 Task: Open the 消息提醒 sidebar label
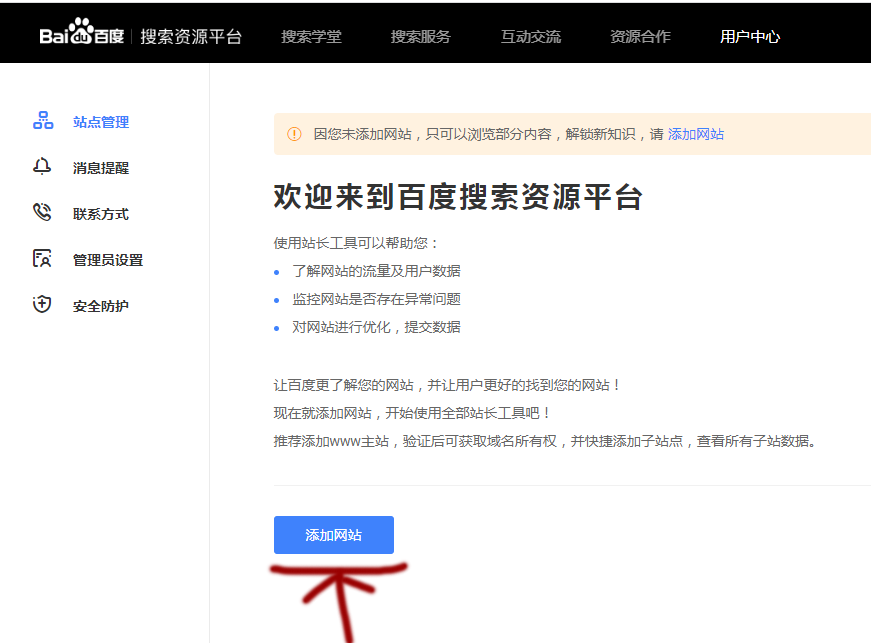click(101, 168)
